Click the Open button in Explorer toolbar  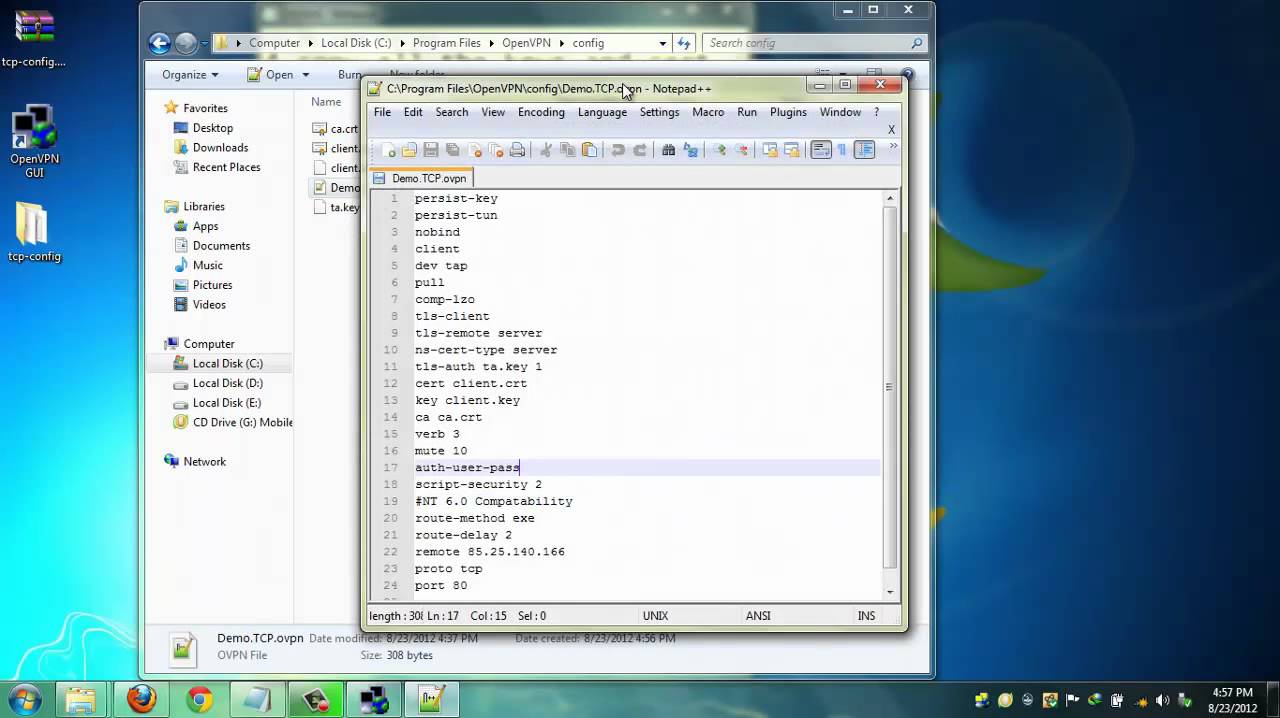(x=271, y=75)
